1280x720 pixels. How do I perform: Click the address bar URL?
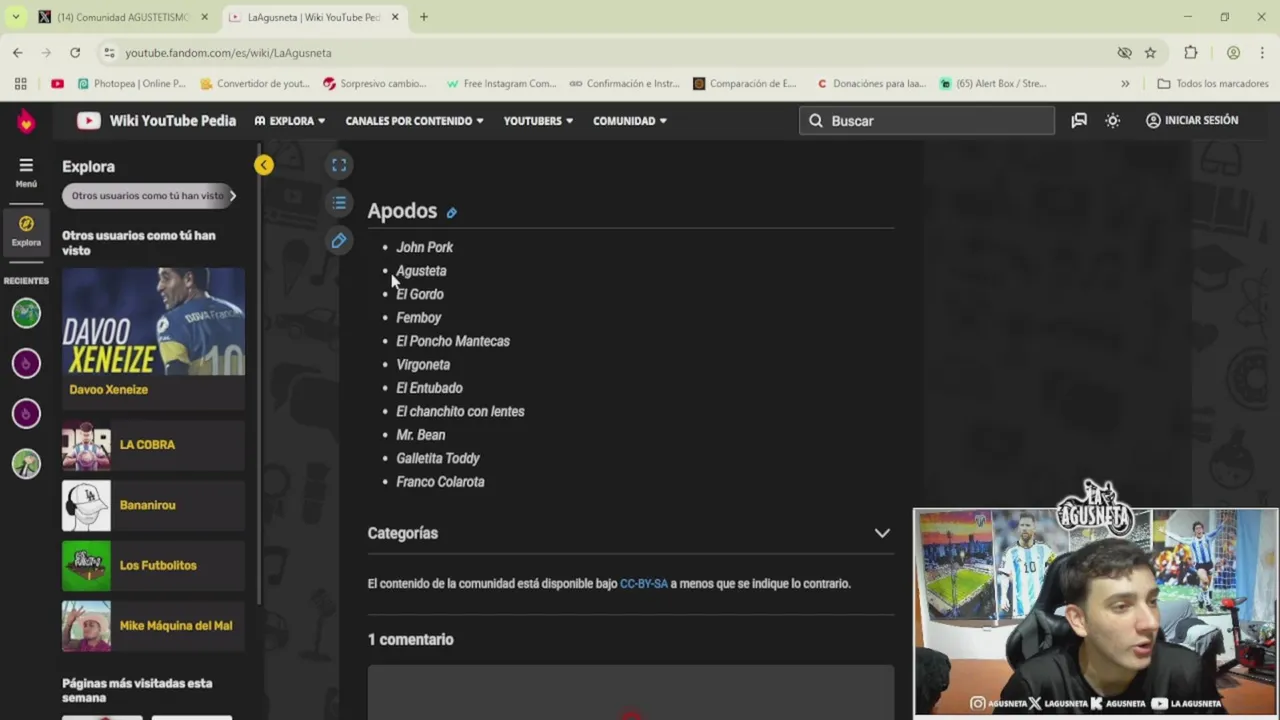(x=228, y=53)
